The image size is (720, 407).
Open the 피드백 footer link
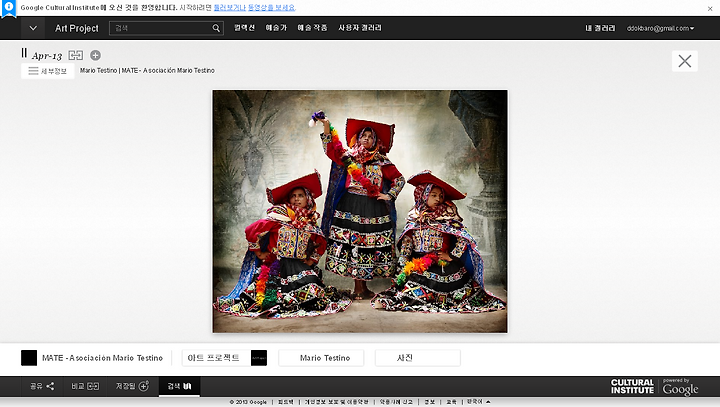pyautogui.click(x=285, y=402)
